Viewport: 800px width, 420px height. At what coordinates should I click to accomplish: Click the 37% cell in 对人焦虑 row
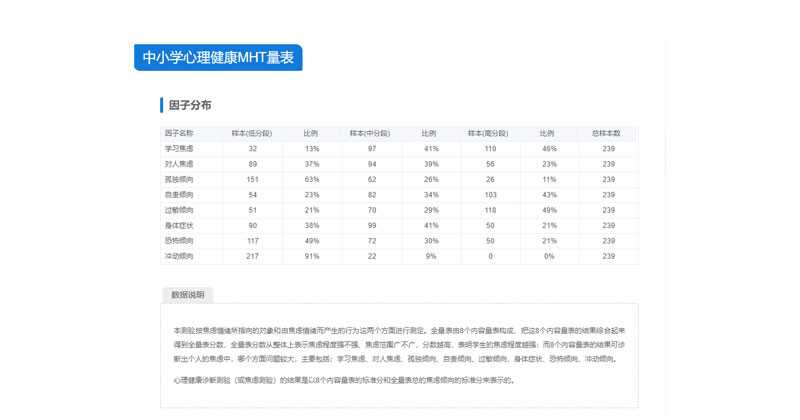[x=312, y=164]
